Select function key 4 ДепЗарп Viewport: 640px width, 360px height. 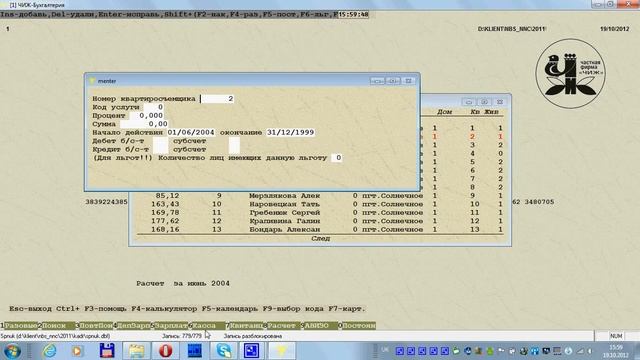(133, 326)
